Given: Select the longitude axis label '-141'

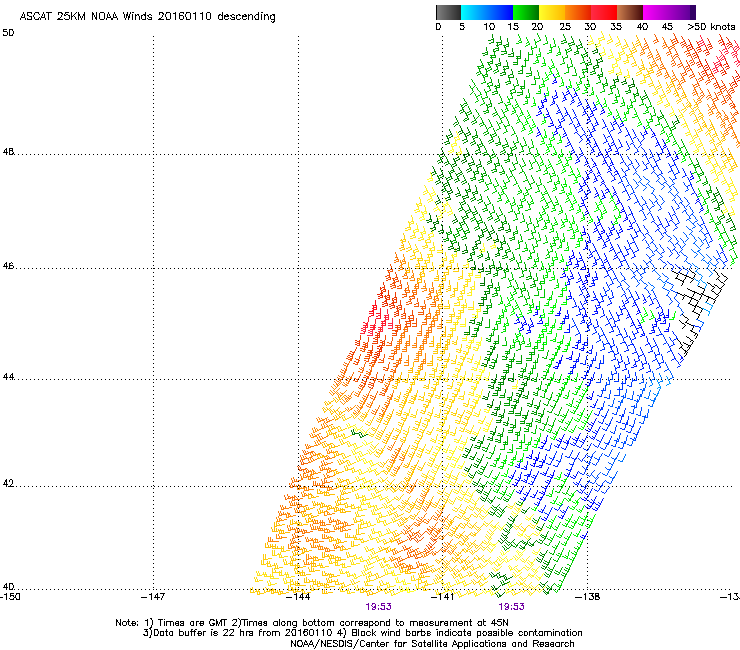Looking at the screenshot, I should 442,597.
